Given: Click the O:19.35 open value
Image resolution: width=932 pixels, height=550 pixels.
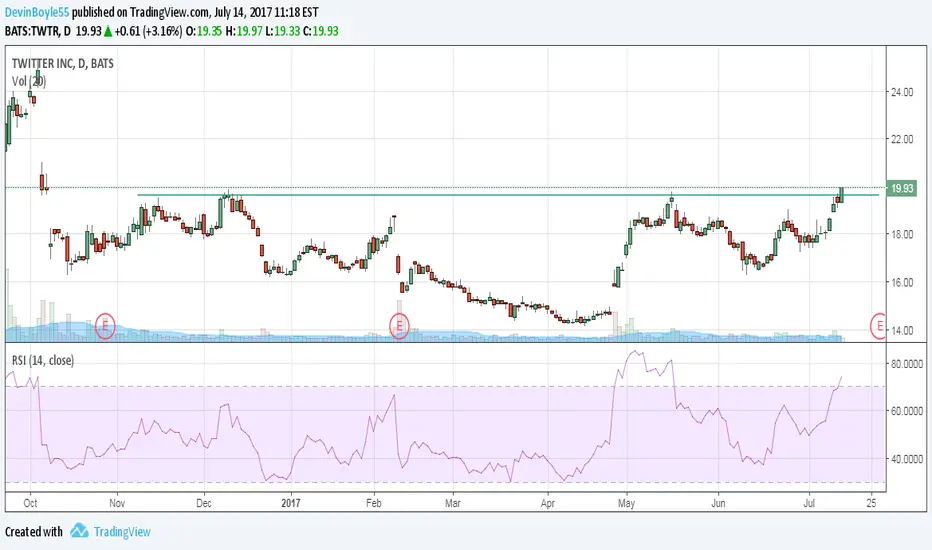Looking at the screenshot, I should click(x=204, y=31).
